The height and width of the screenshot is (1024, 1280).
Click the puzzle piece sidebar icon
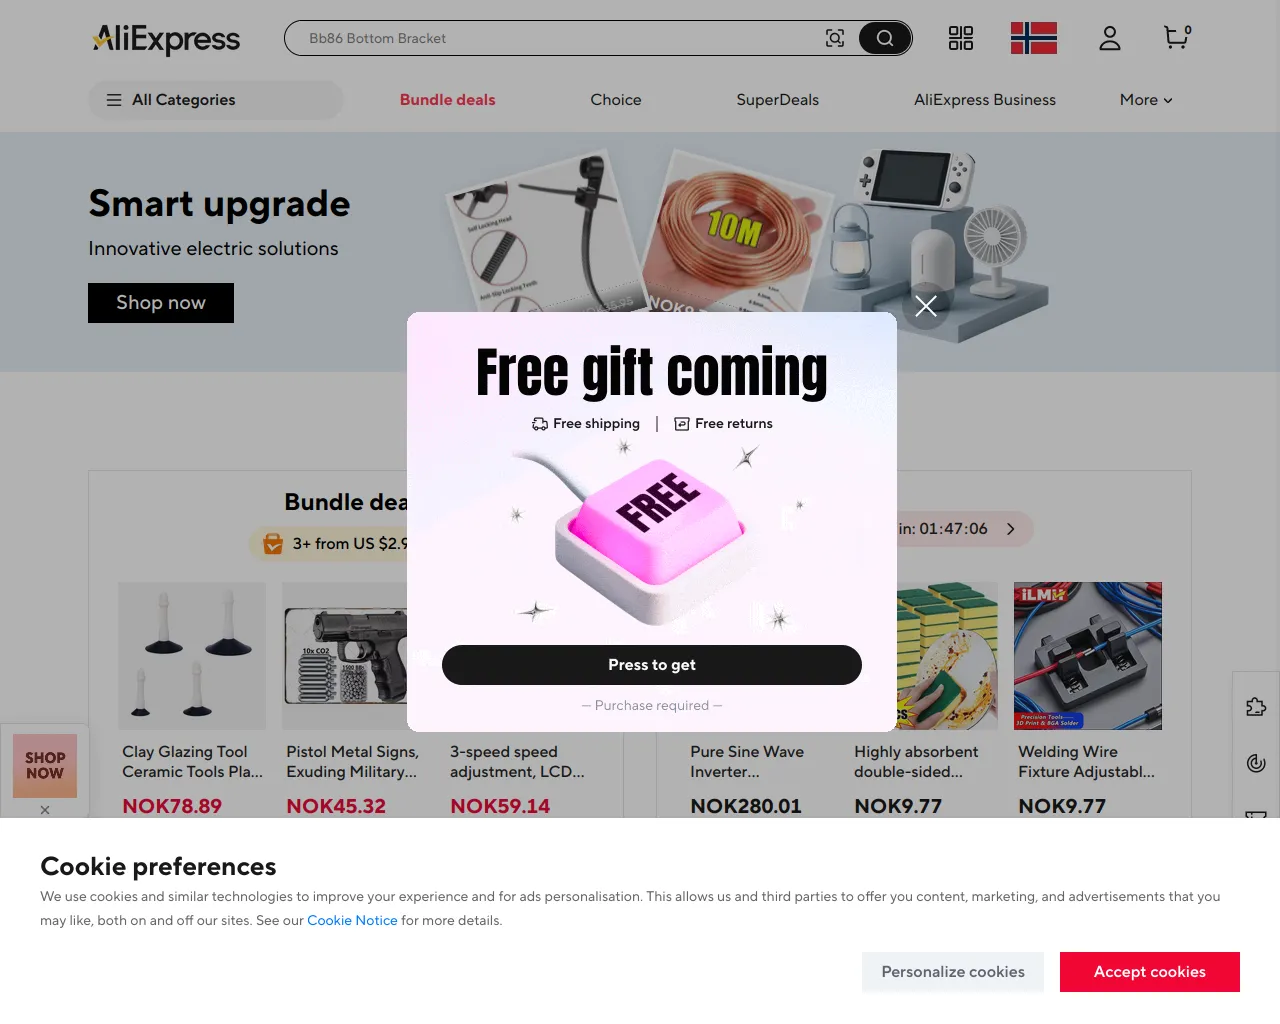click(1256, 707)
